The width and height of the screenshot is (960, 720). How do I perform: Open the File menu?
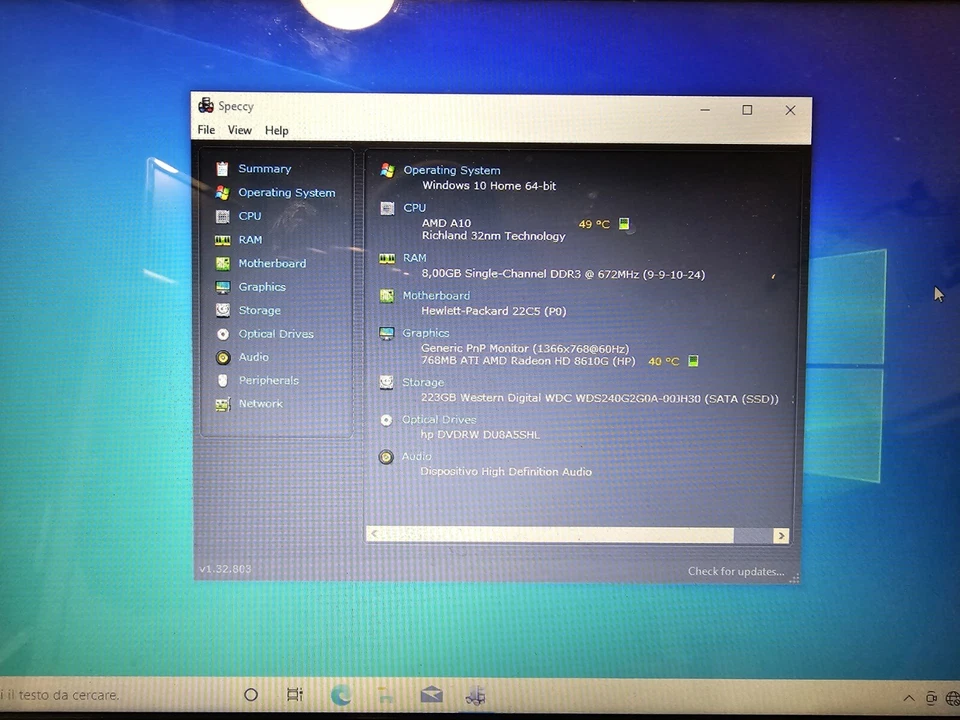click(x=205, y=130)
